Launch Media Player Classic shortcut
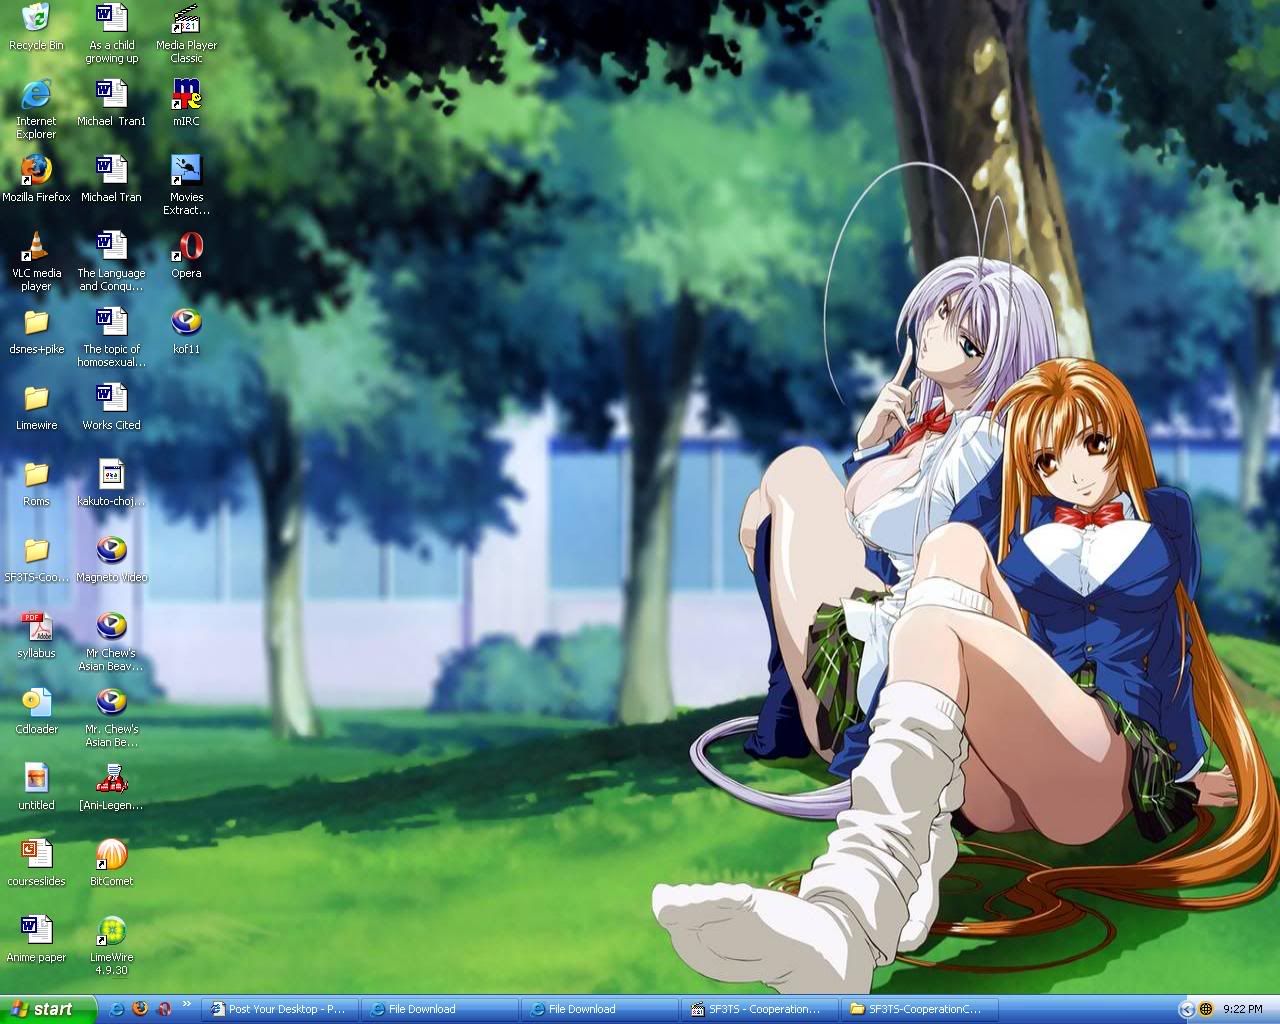 186,34
